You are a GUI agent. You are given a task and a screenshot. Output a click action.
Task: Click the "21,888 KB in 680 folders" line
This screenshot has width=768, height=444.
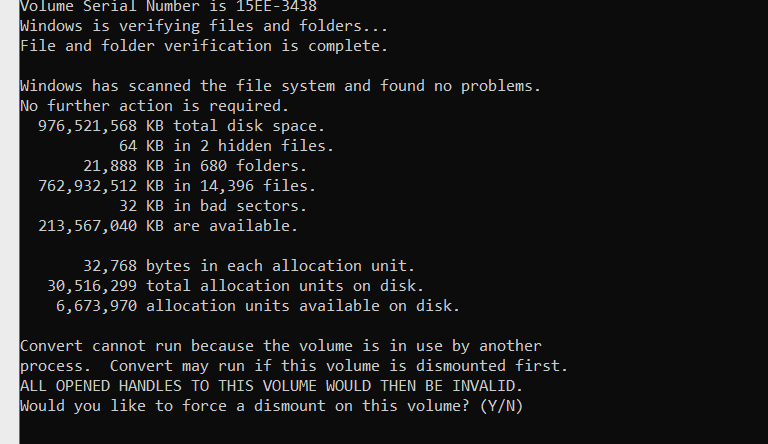point(195,166)
